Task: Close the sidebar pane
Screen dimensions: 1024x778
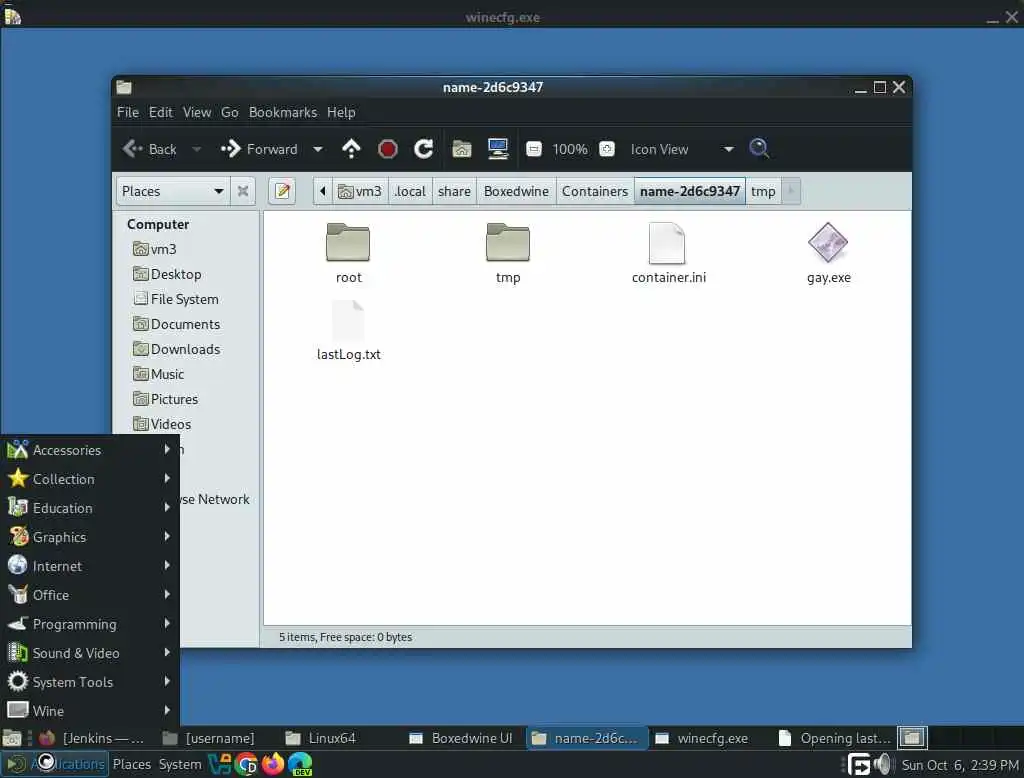Action: 243,191
